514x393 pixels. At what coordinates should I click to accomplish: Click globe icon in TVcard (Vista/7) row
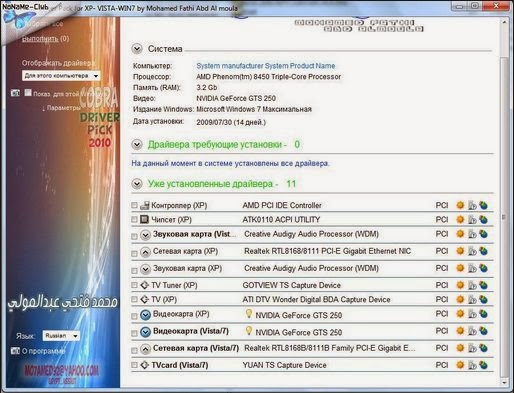[483, 365]
